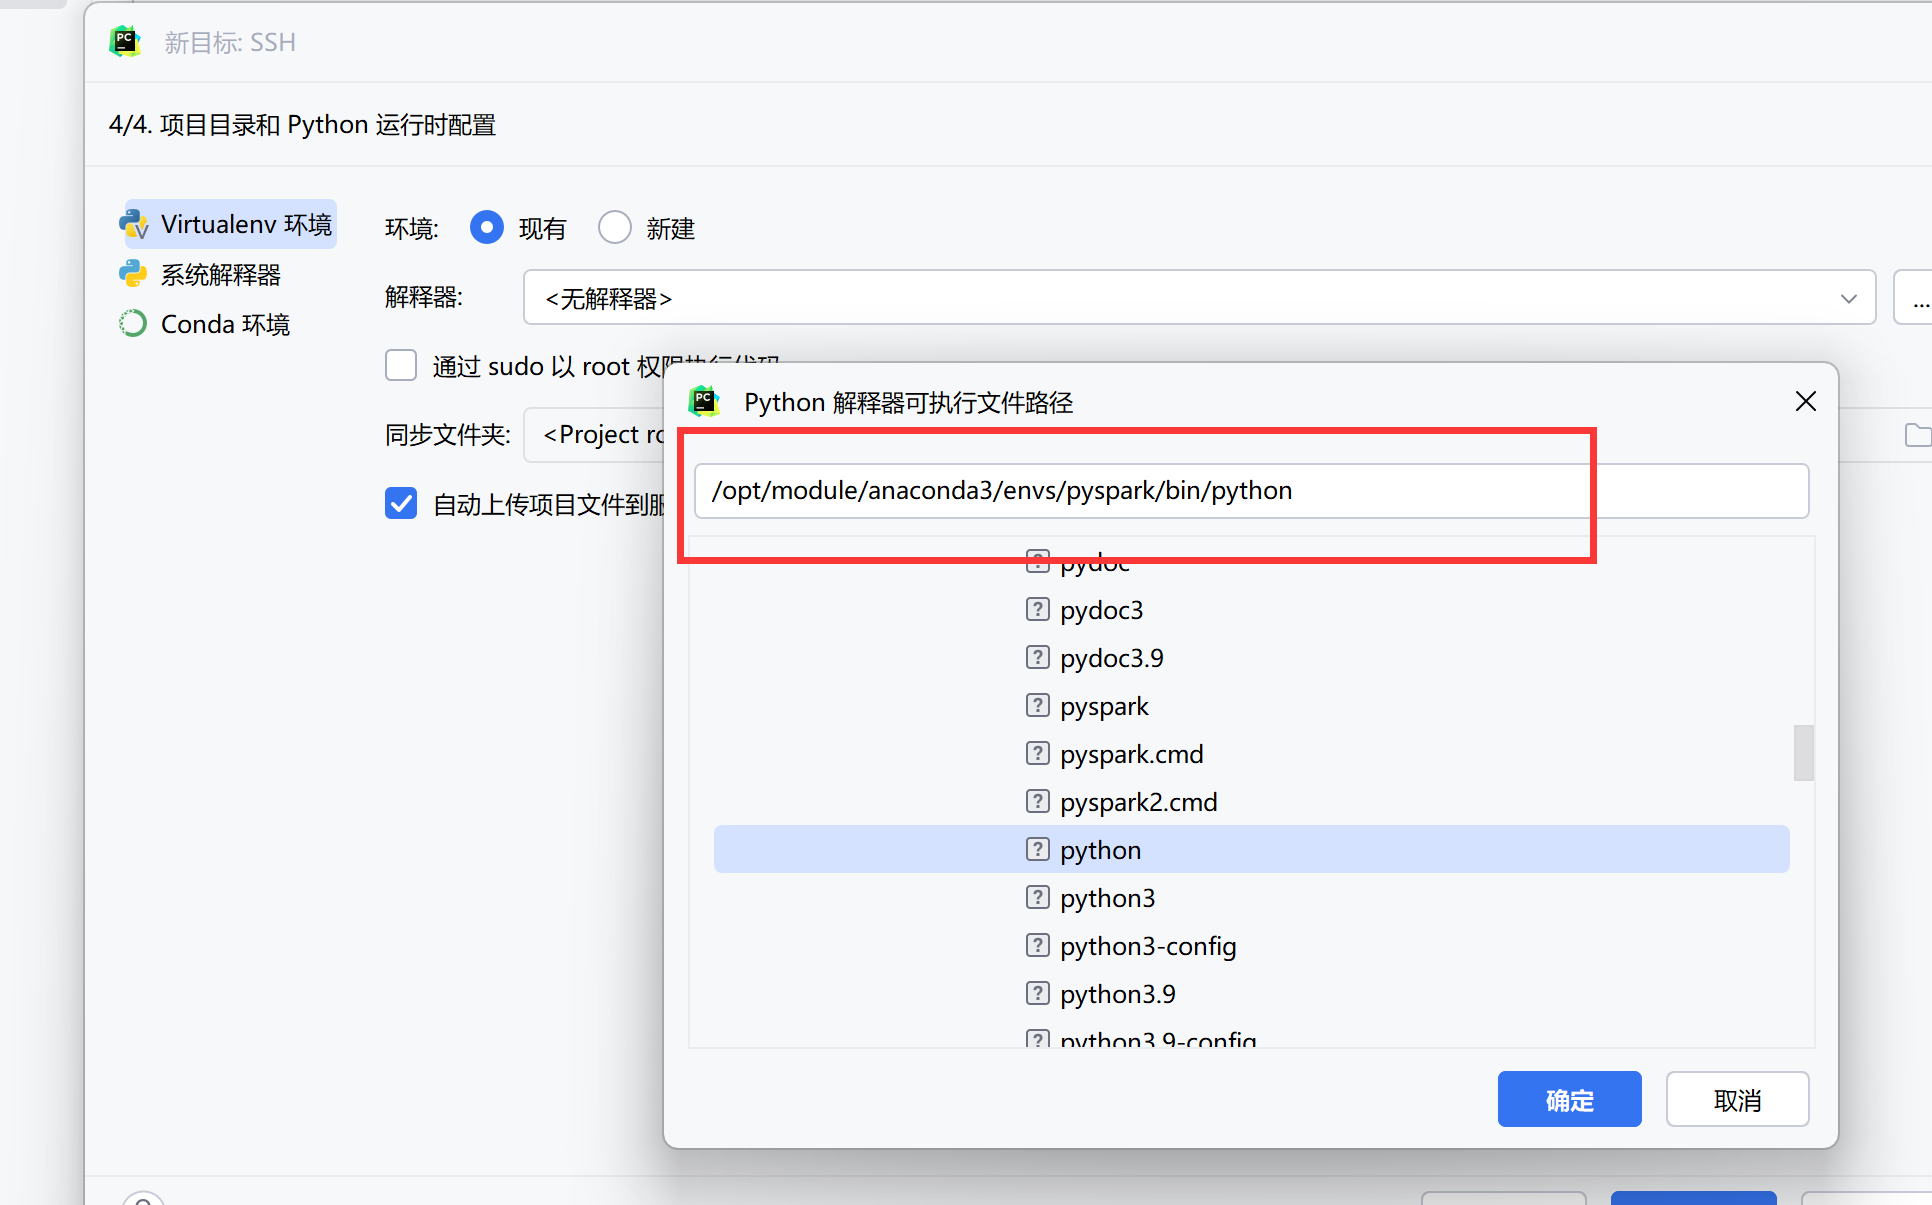Enable run code with sudo checkbox
Image resolution: width=1932 pixels, height=1205 pixels.
point(401,366)
